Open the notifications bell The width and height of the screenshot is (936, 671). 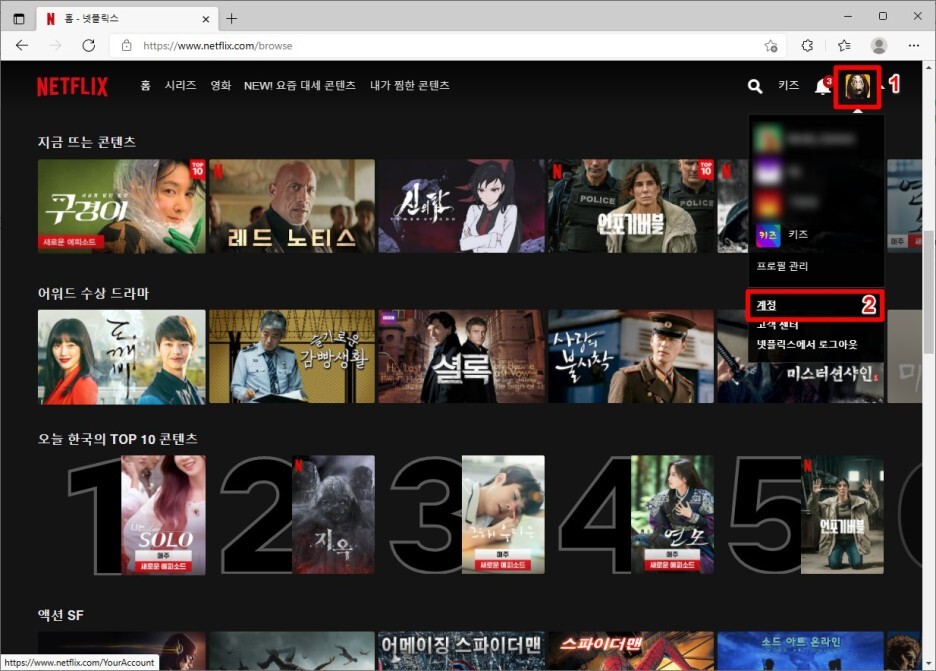pyautogui.click(x=822, y=87)
